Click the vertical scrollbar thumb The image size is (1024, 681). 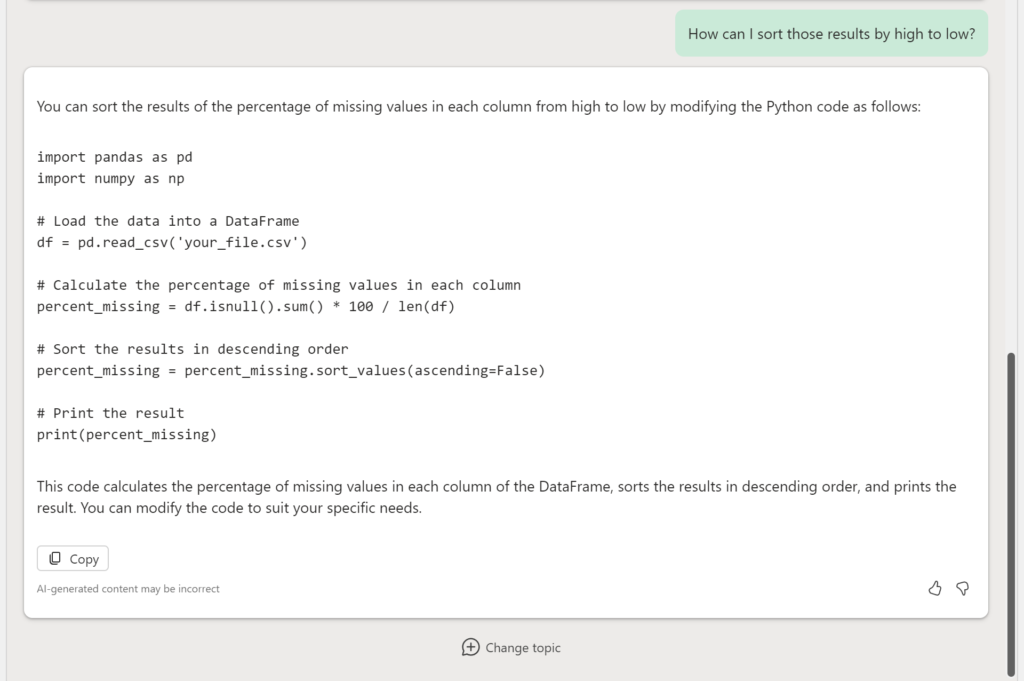(1011, 510)
